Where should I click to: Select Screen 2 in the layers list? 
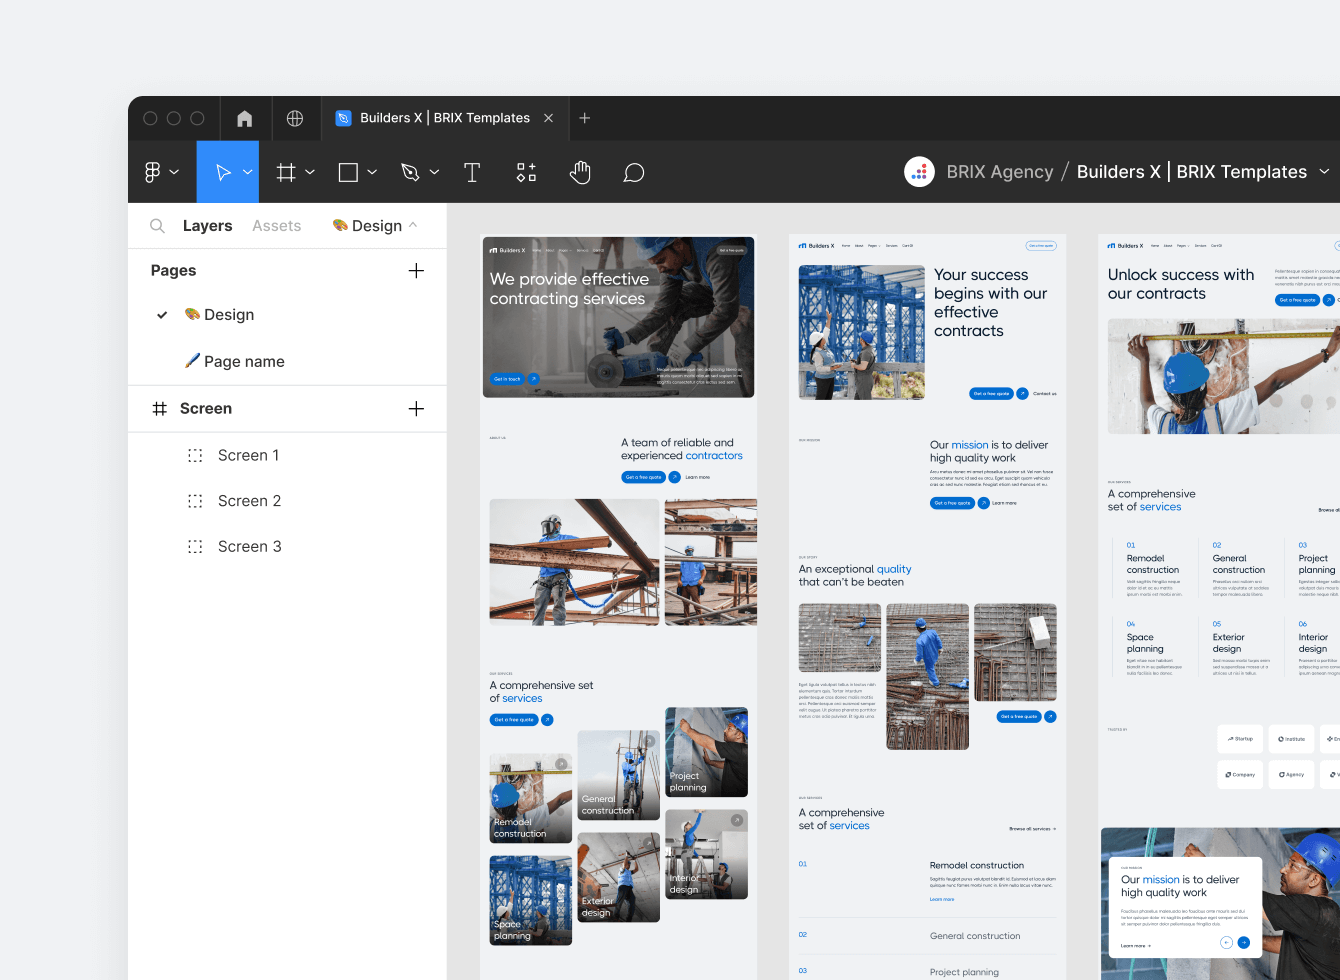click(249, 500)
